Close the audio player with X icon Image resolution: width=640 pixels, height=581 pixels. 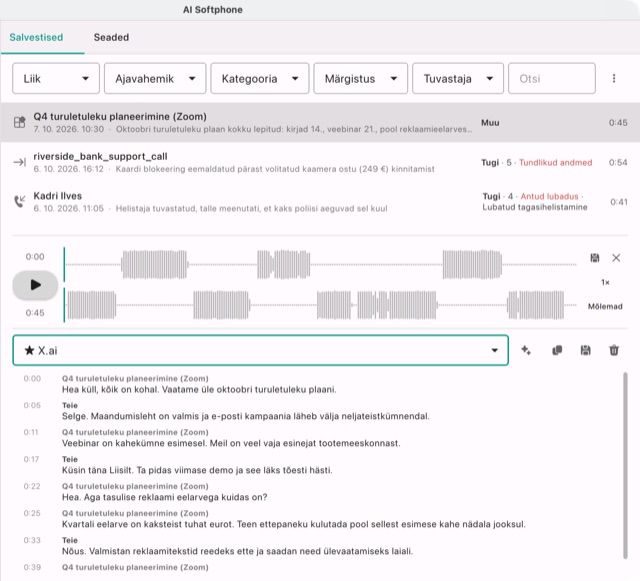coord(616,258)
